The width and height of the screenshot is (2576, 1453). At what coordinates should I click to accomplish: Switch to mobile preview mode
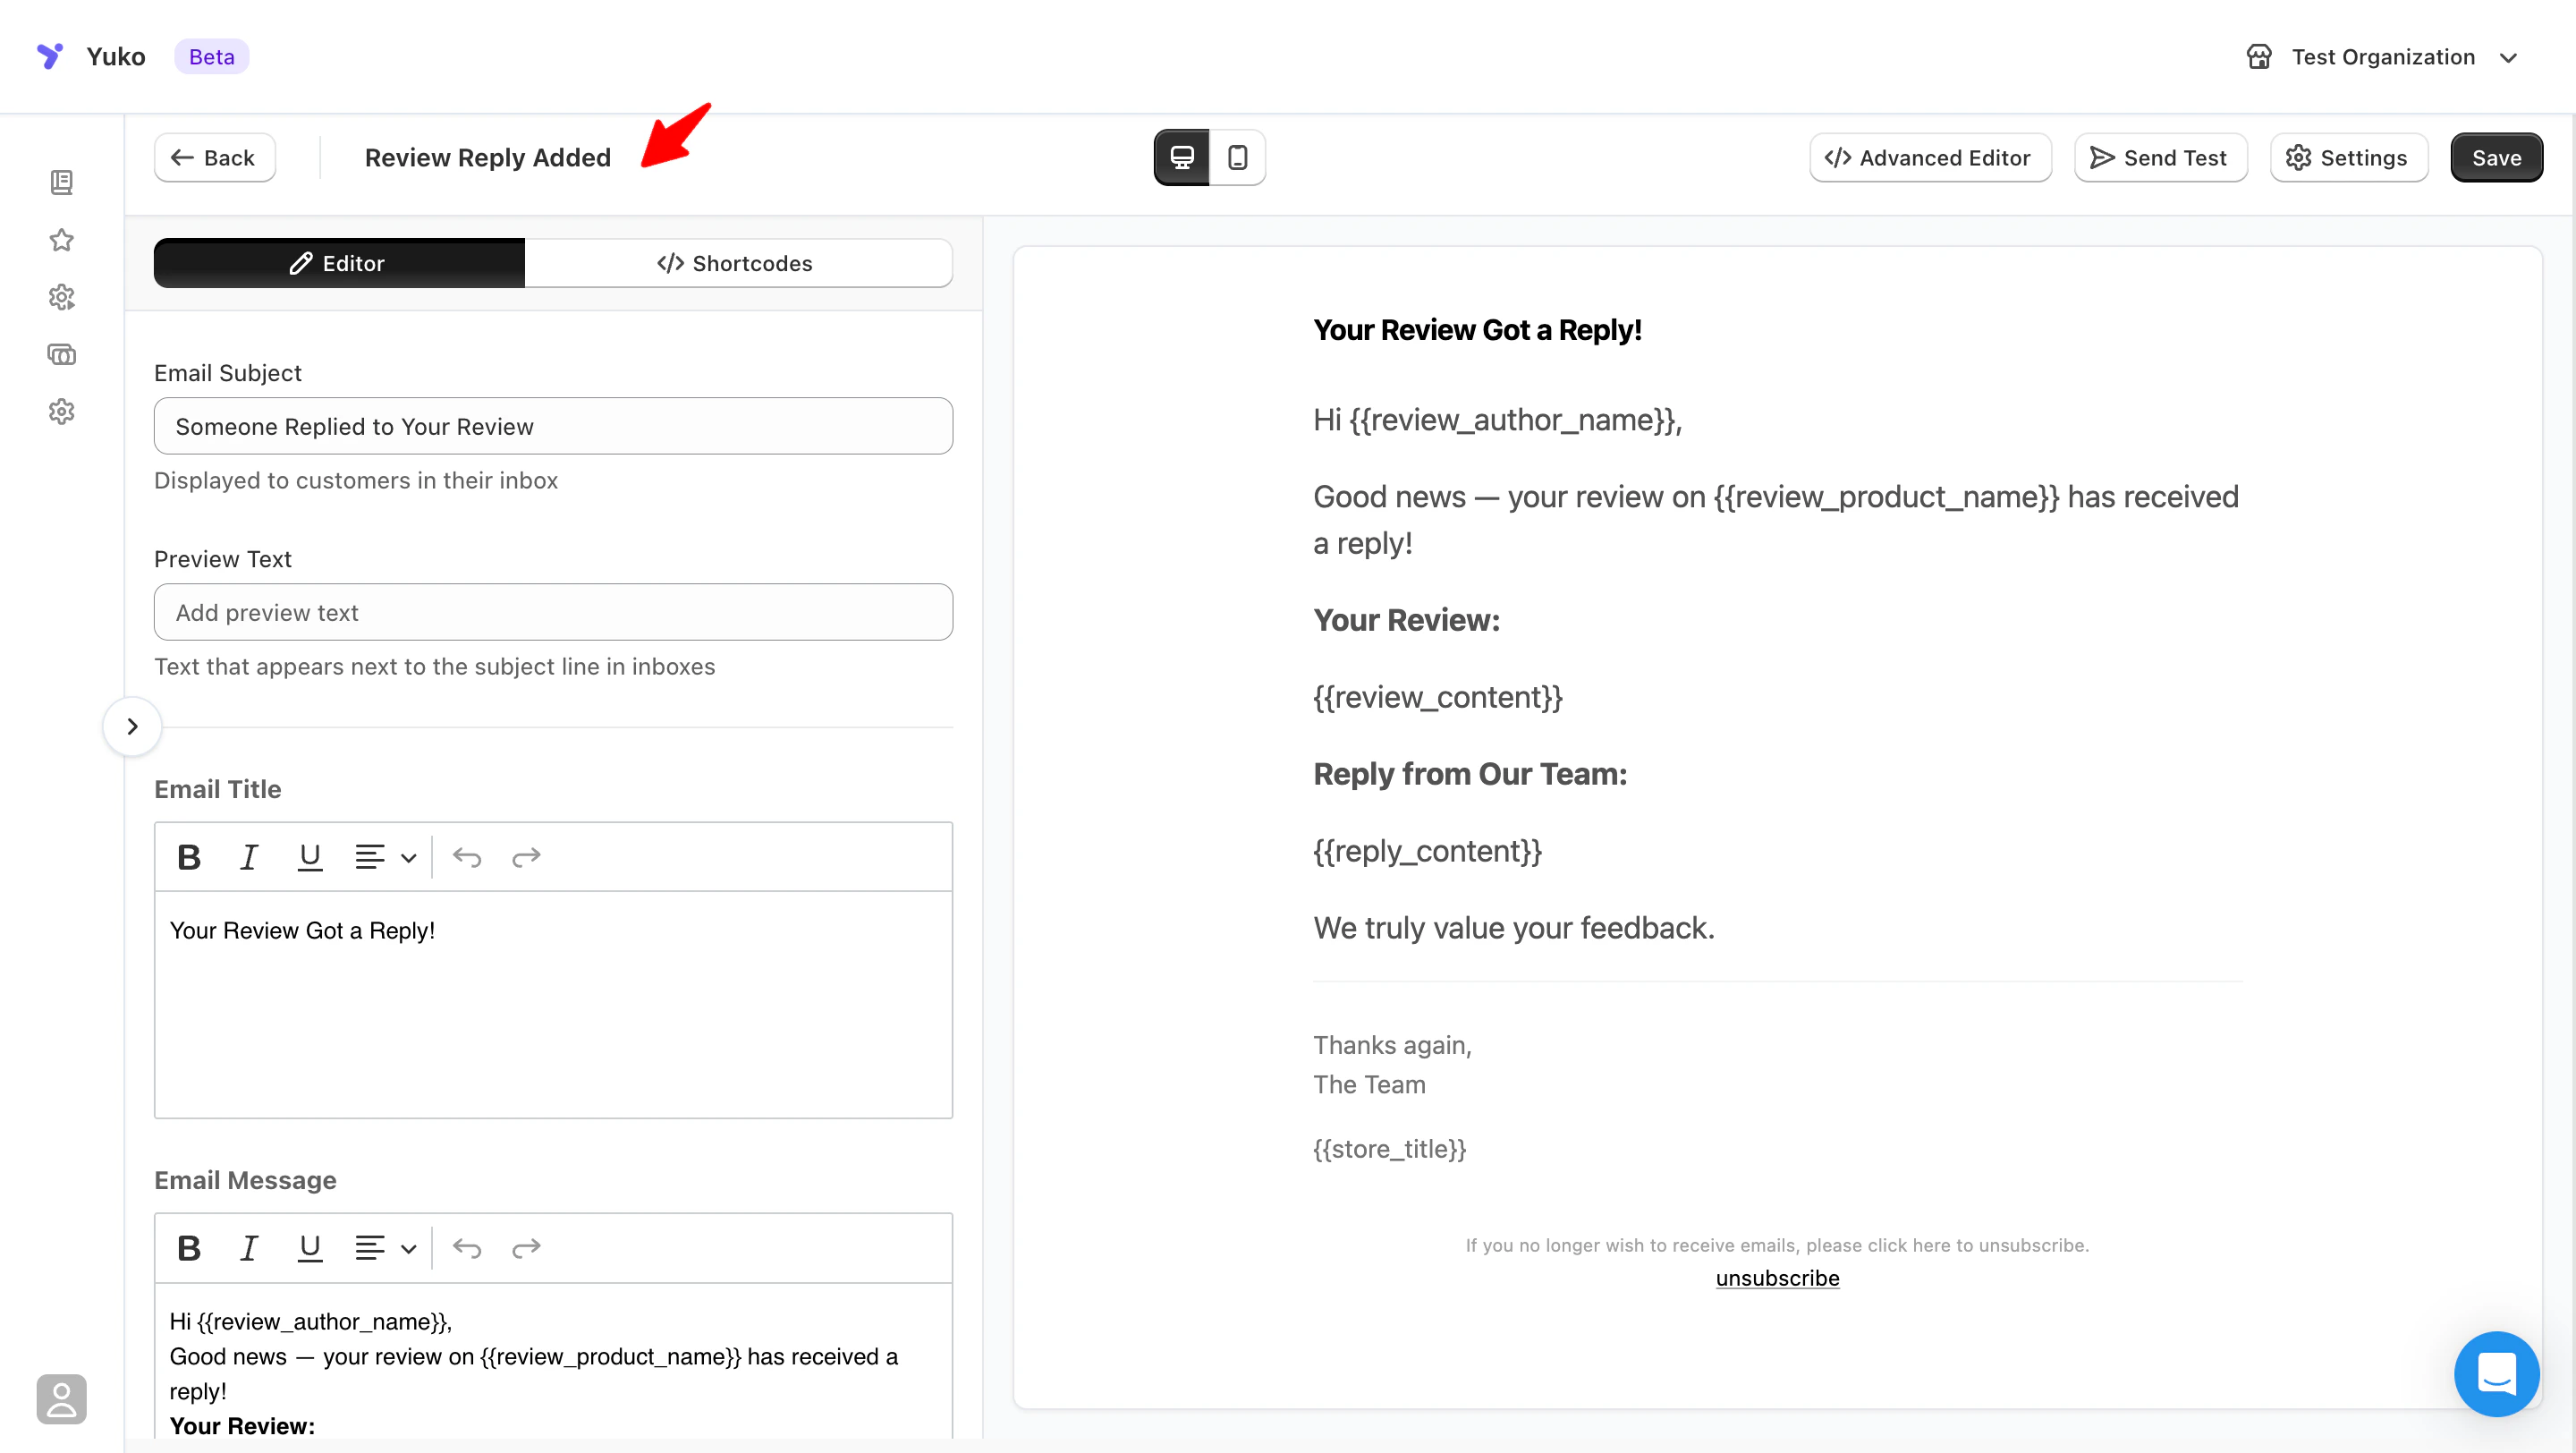1237,157
